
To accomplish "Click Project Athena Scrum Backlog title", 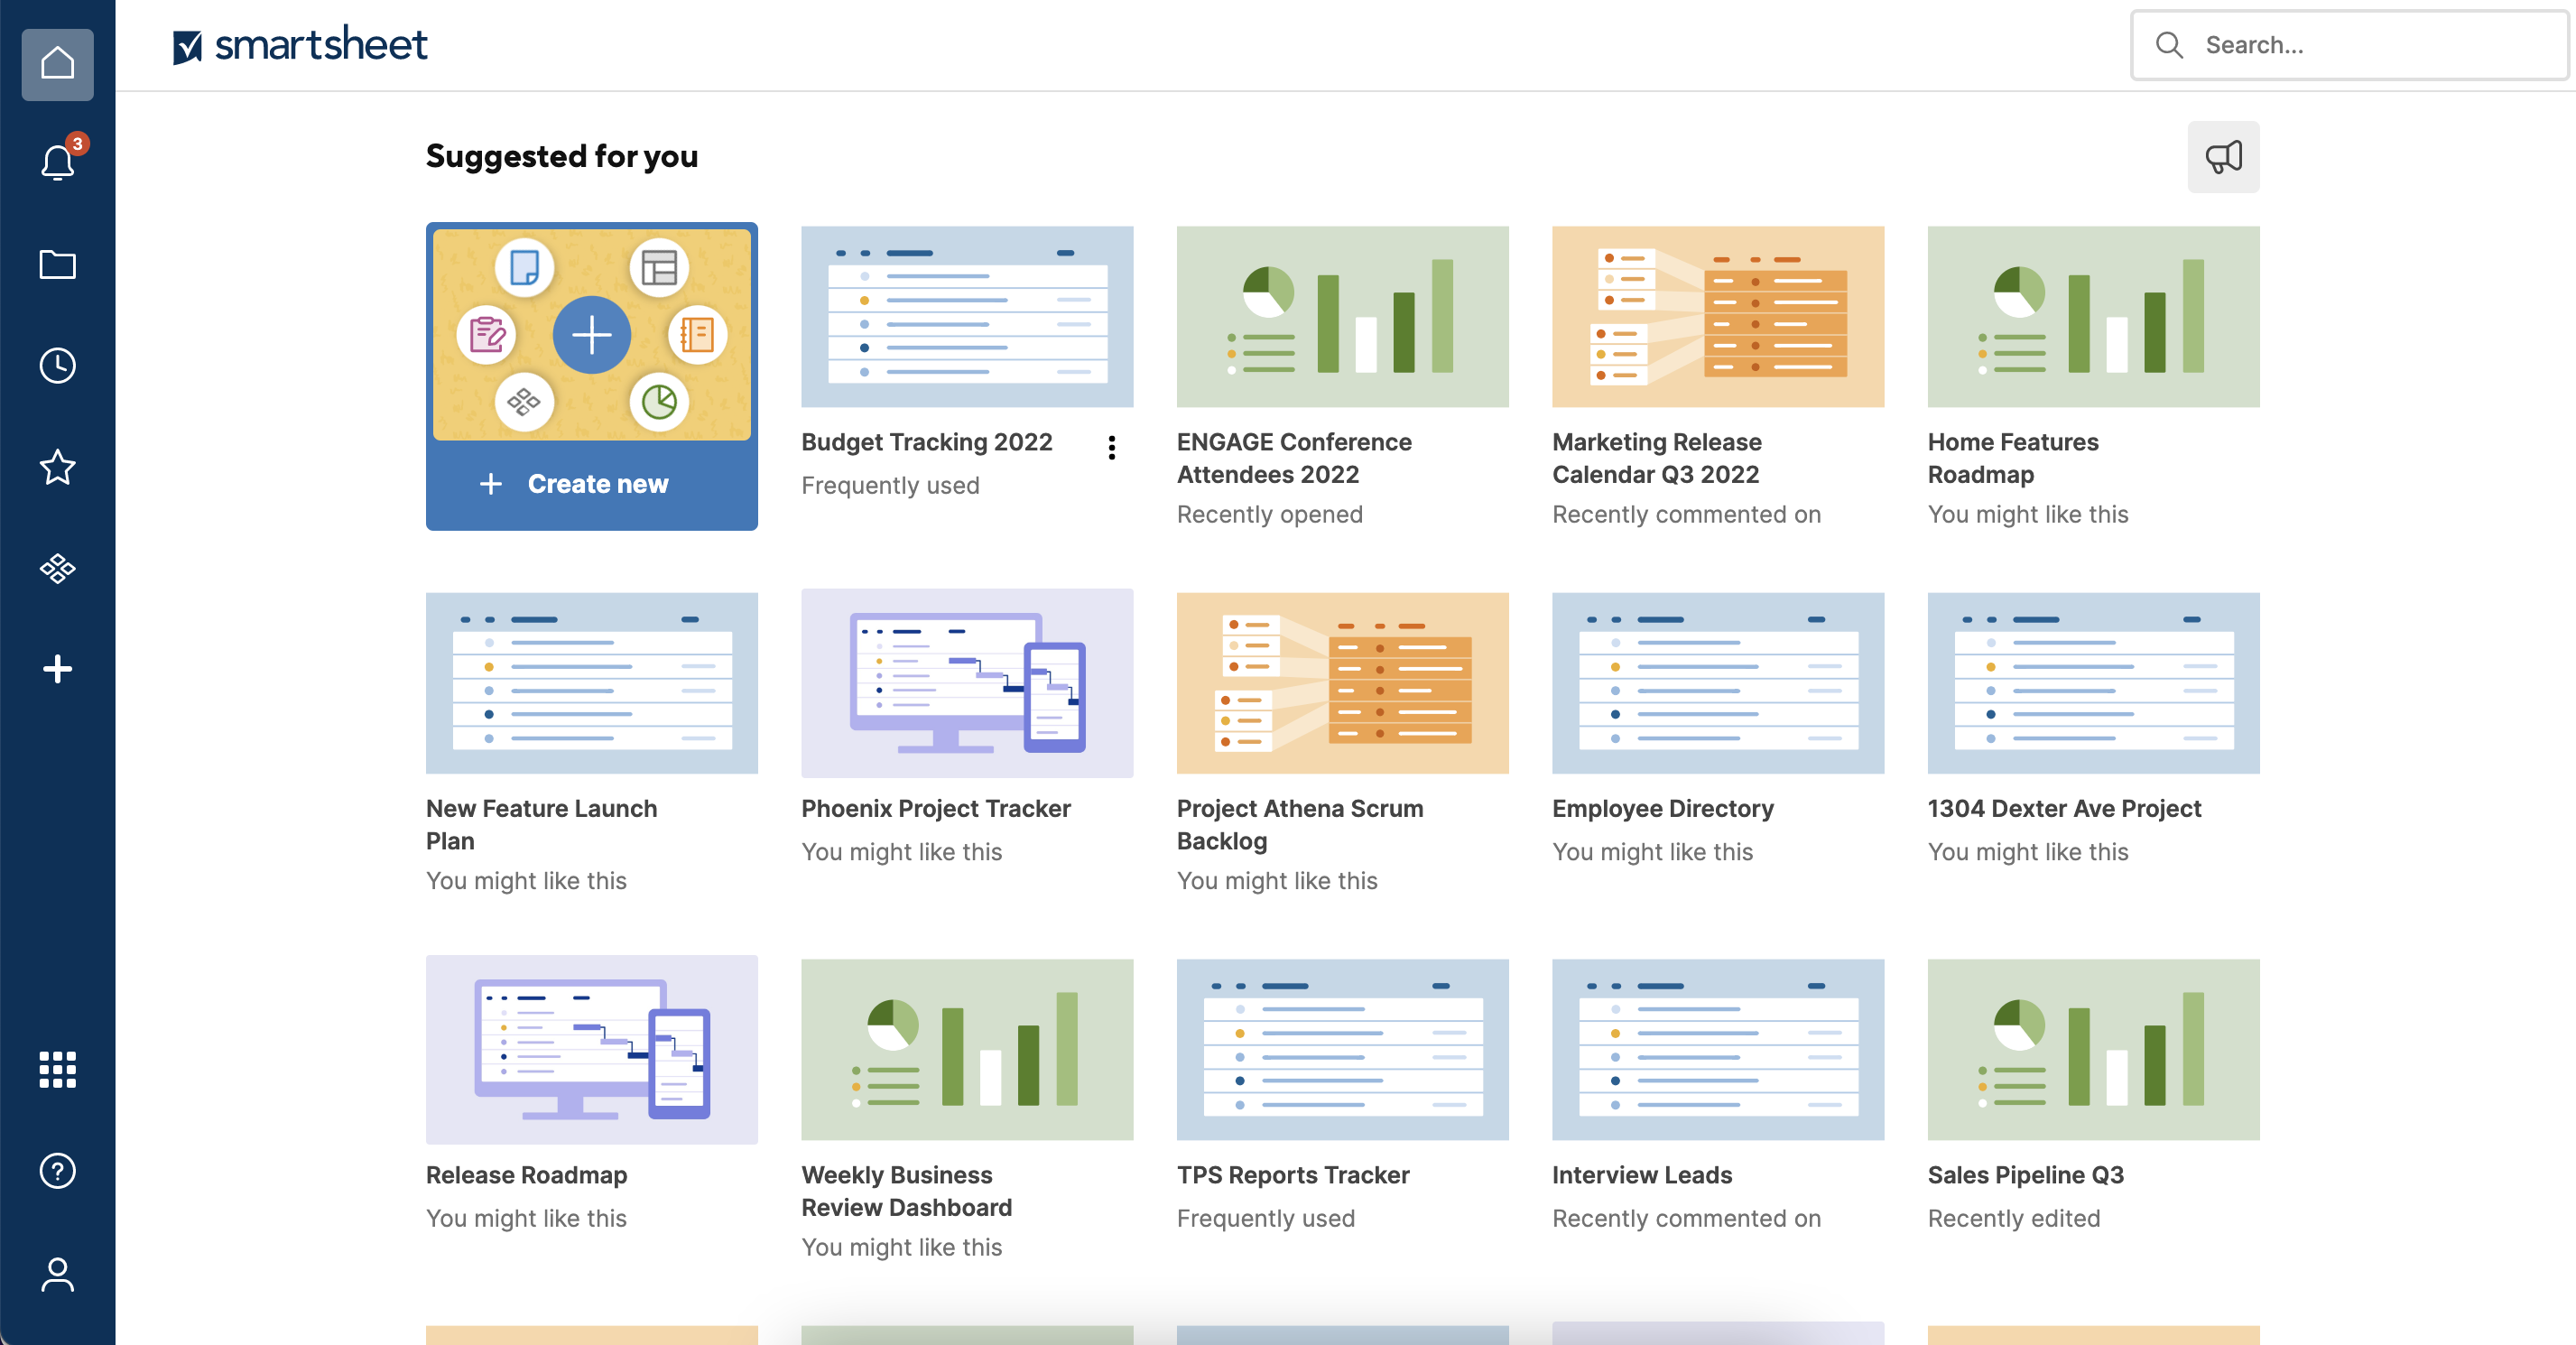I will (1300, 825).
